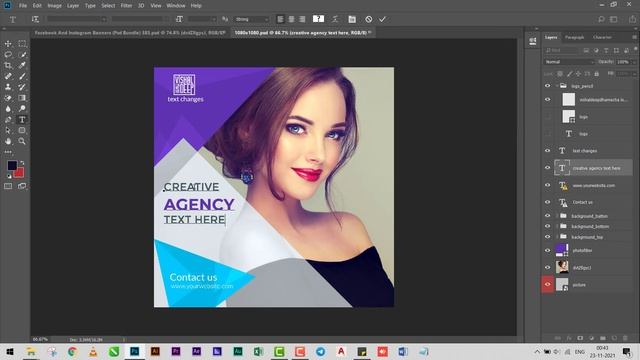Viewport: 640px width, 360px height.
Task: Select the 'photofilter' layer thumbnail
Action: click(562, 250)
